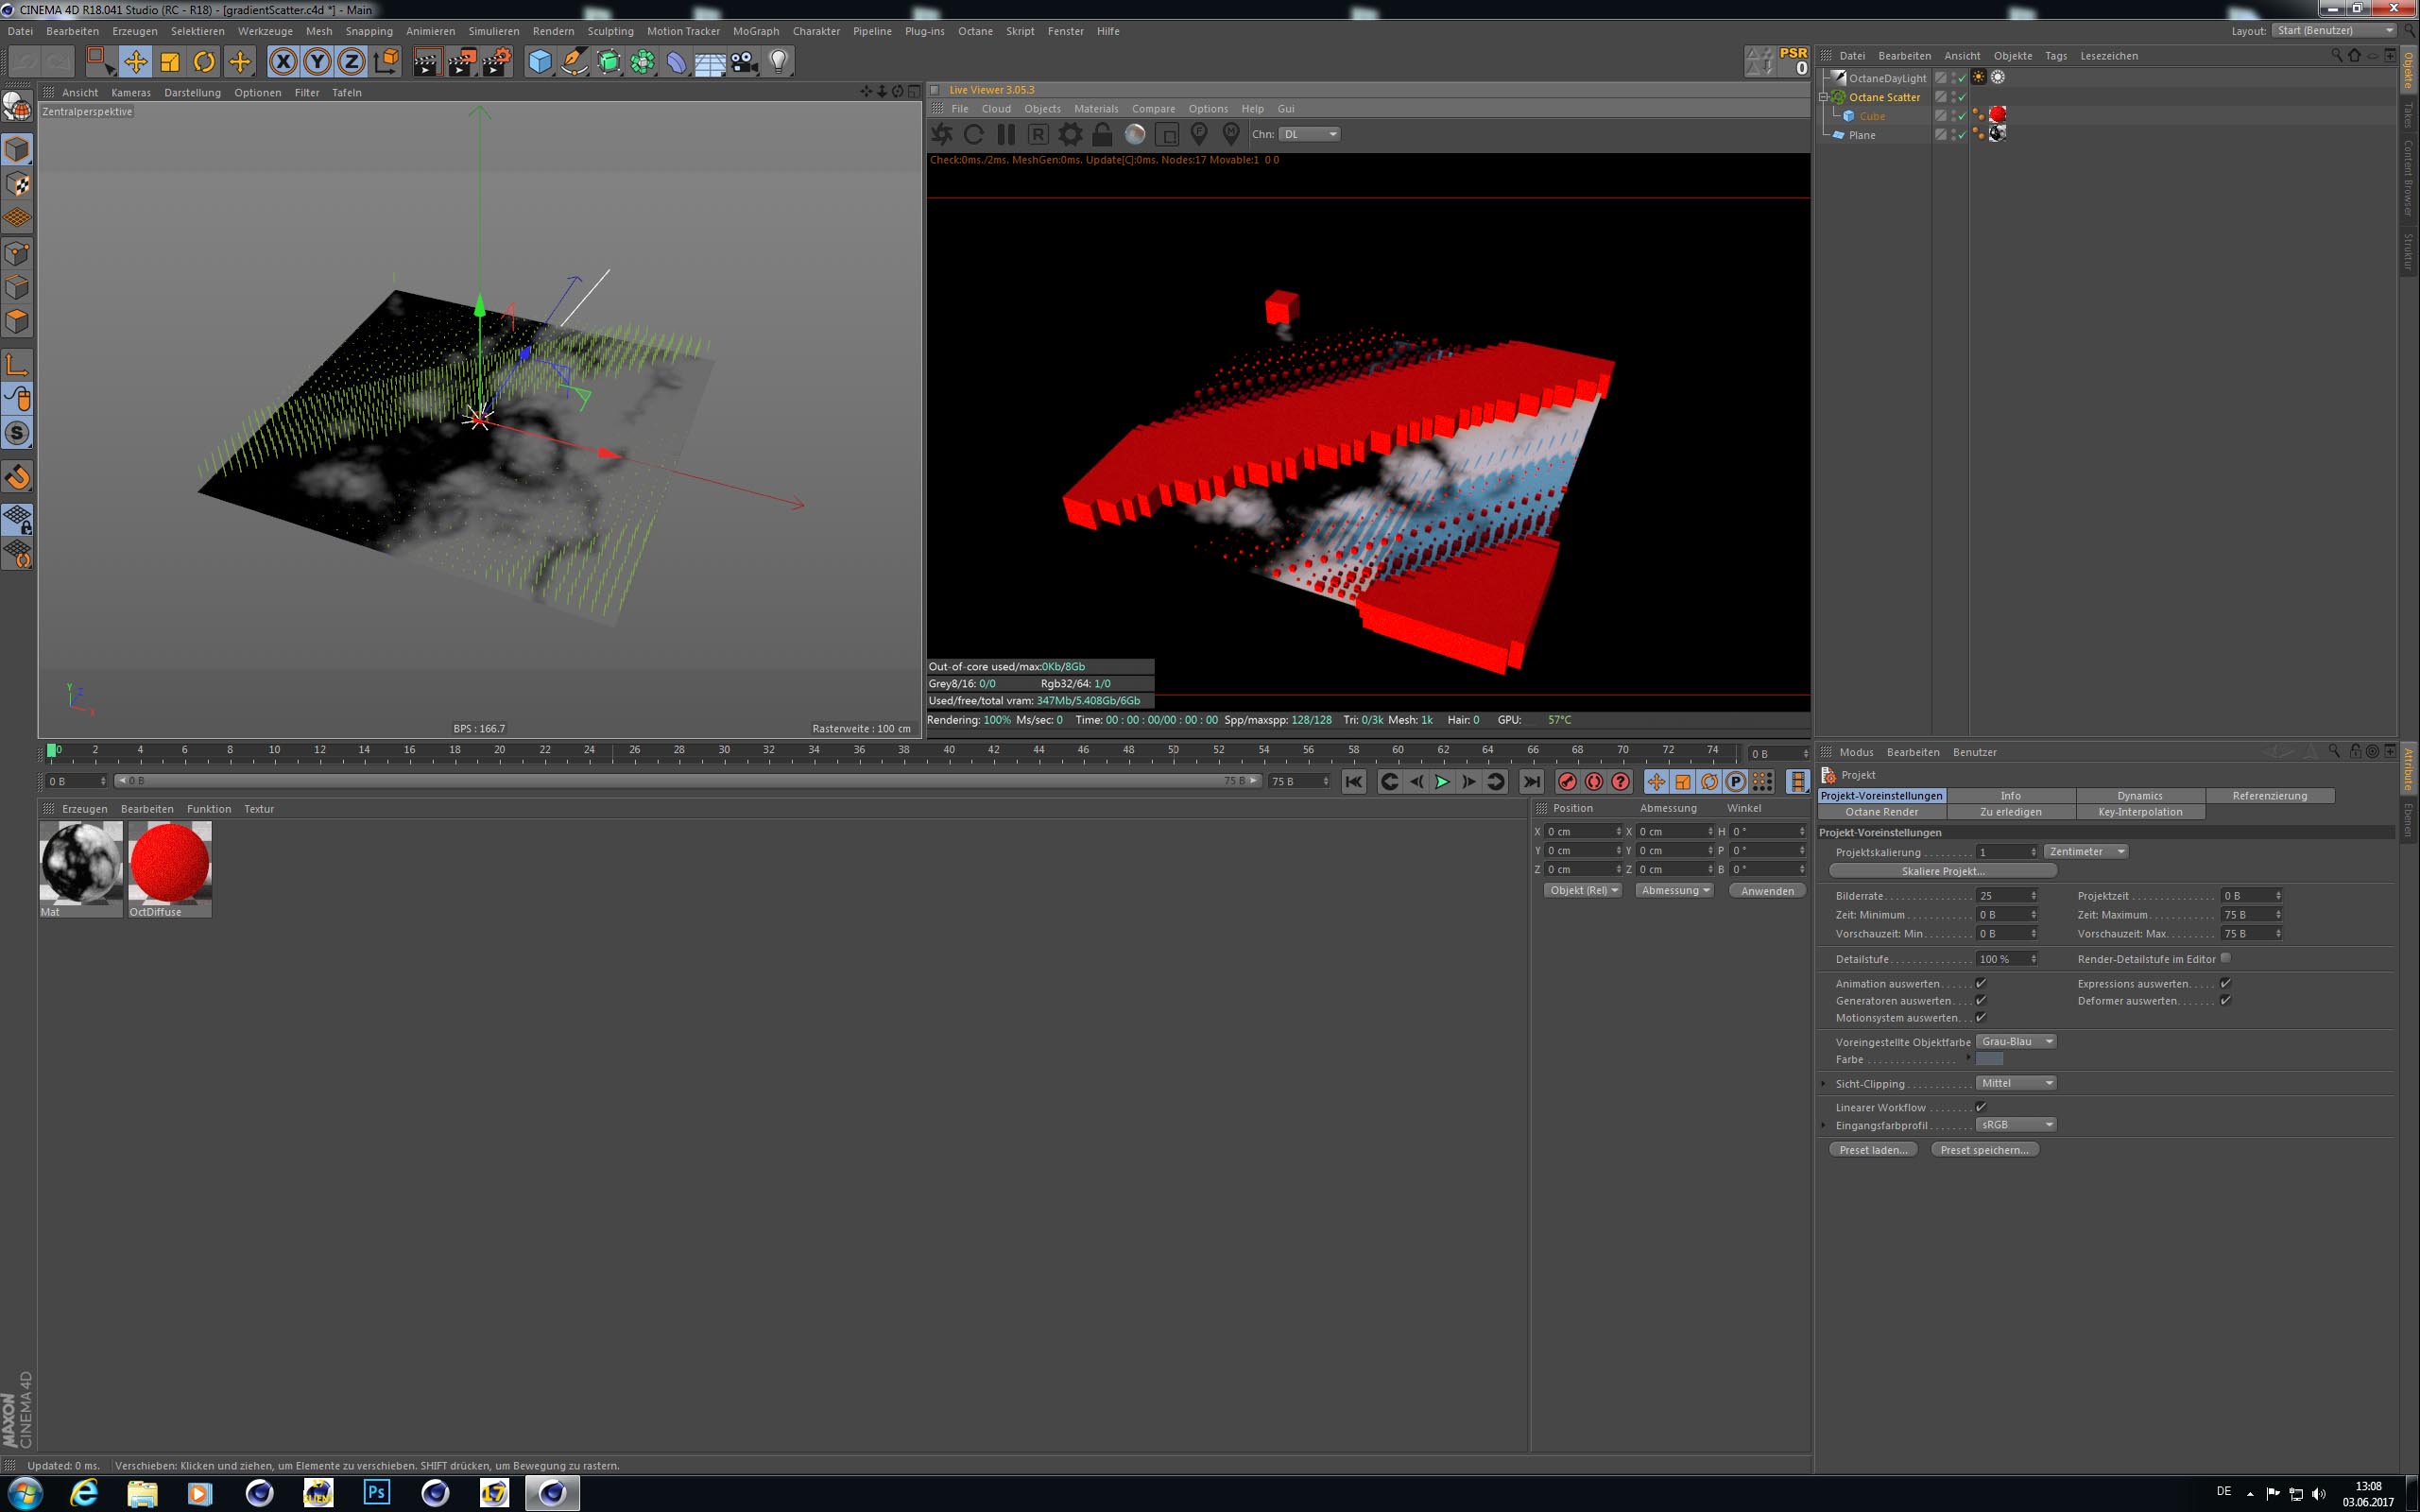Toggle Linearer Workflow checkbox
Screen dimensions: 2420x1512
pyautogui.click(x=1980, y=1107)
